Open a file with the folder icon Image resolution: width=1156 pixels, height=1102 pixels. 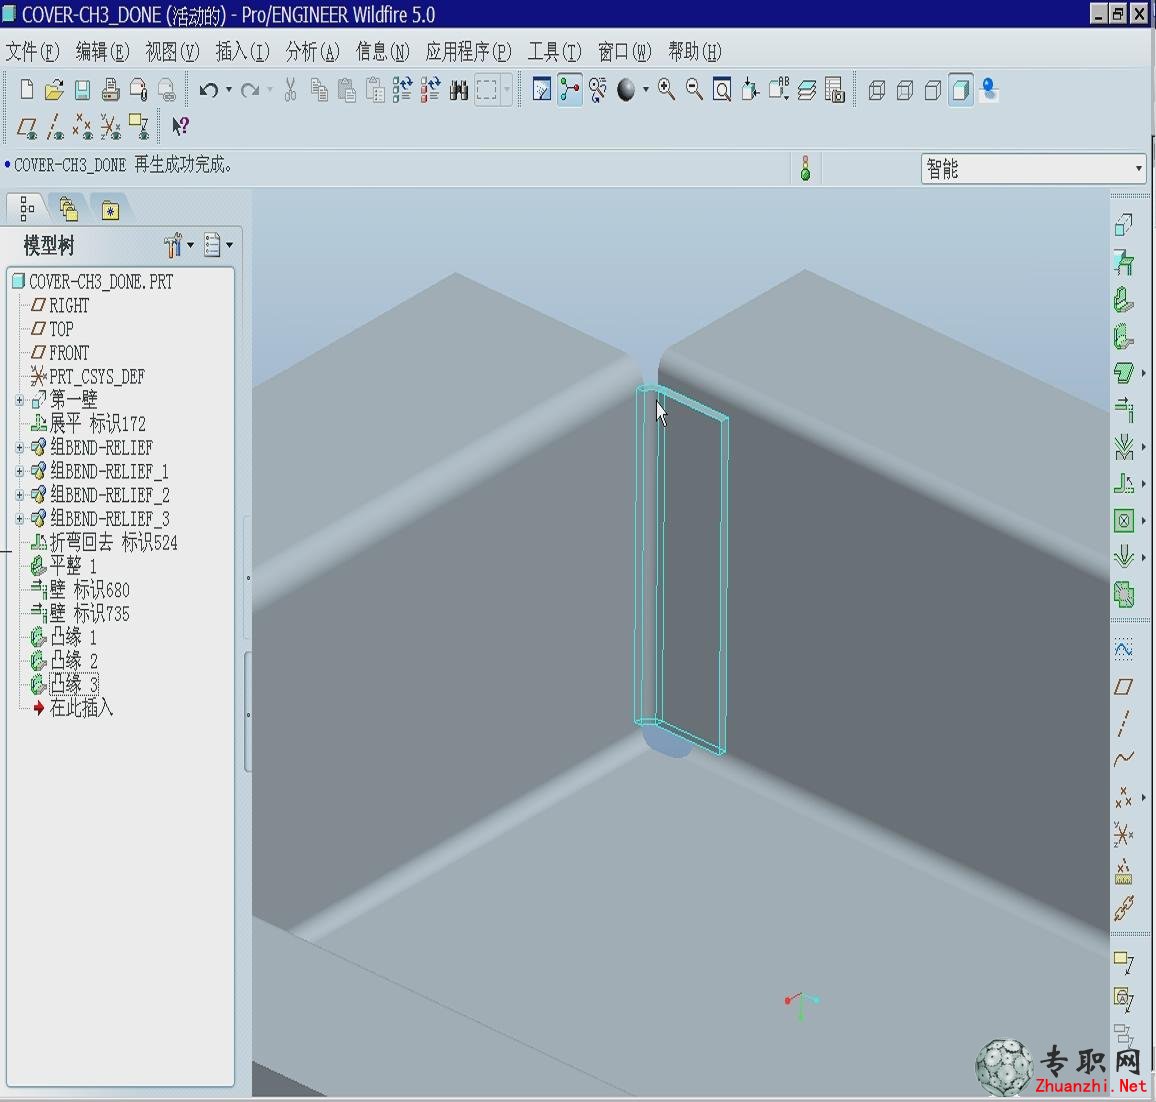click(x=54, y=90)
